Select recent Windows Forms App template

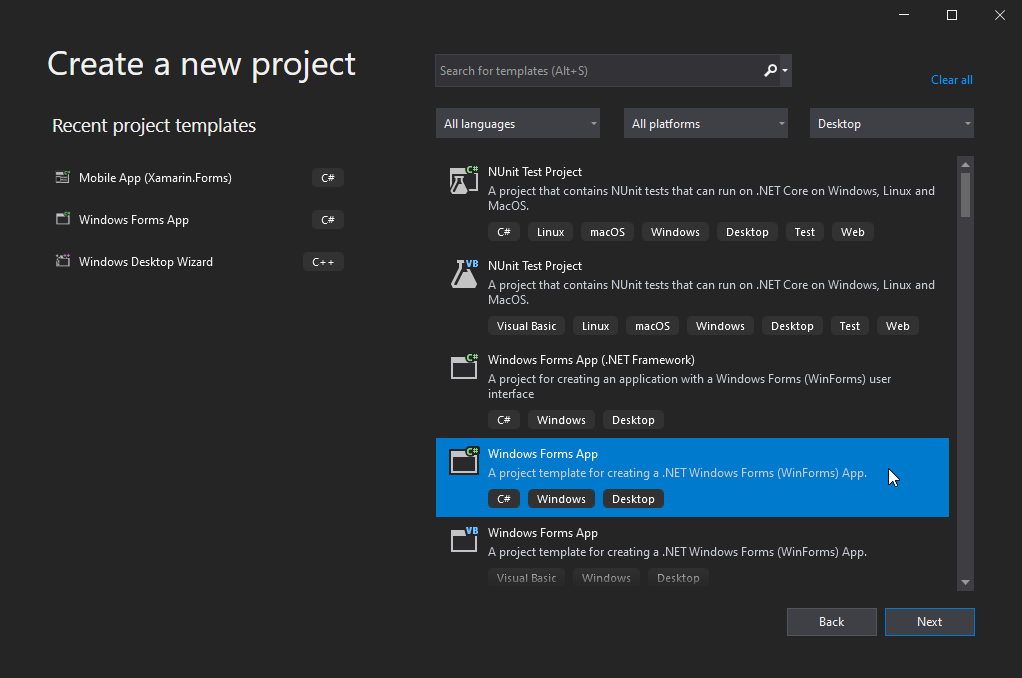[x=134, y=220]
